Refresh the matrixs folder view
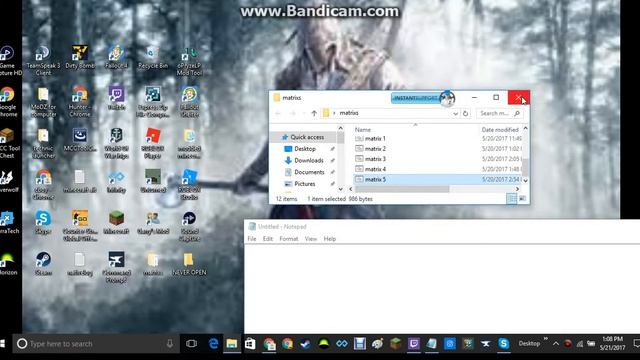This screenshot has width=640, height=360. pos(465,113)
